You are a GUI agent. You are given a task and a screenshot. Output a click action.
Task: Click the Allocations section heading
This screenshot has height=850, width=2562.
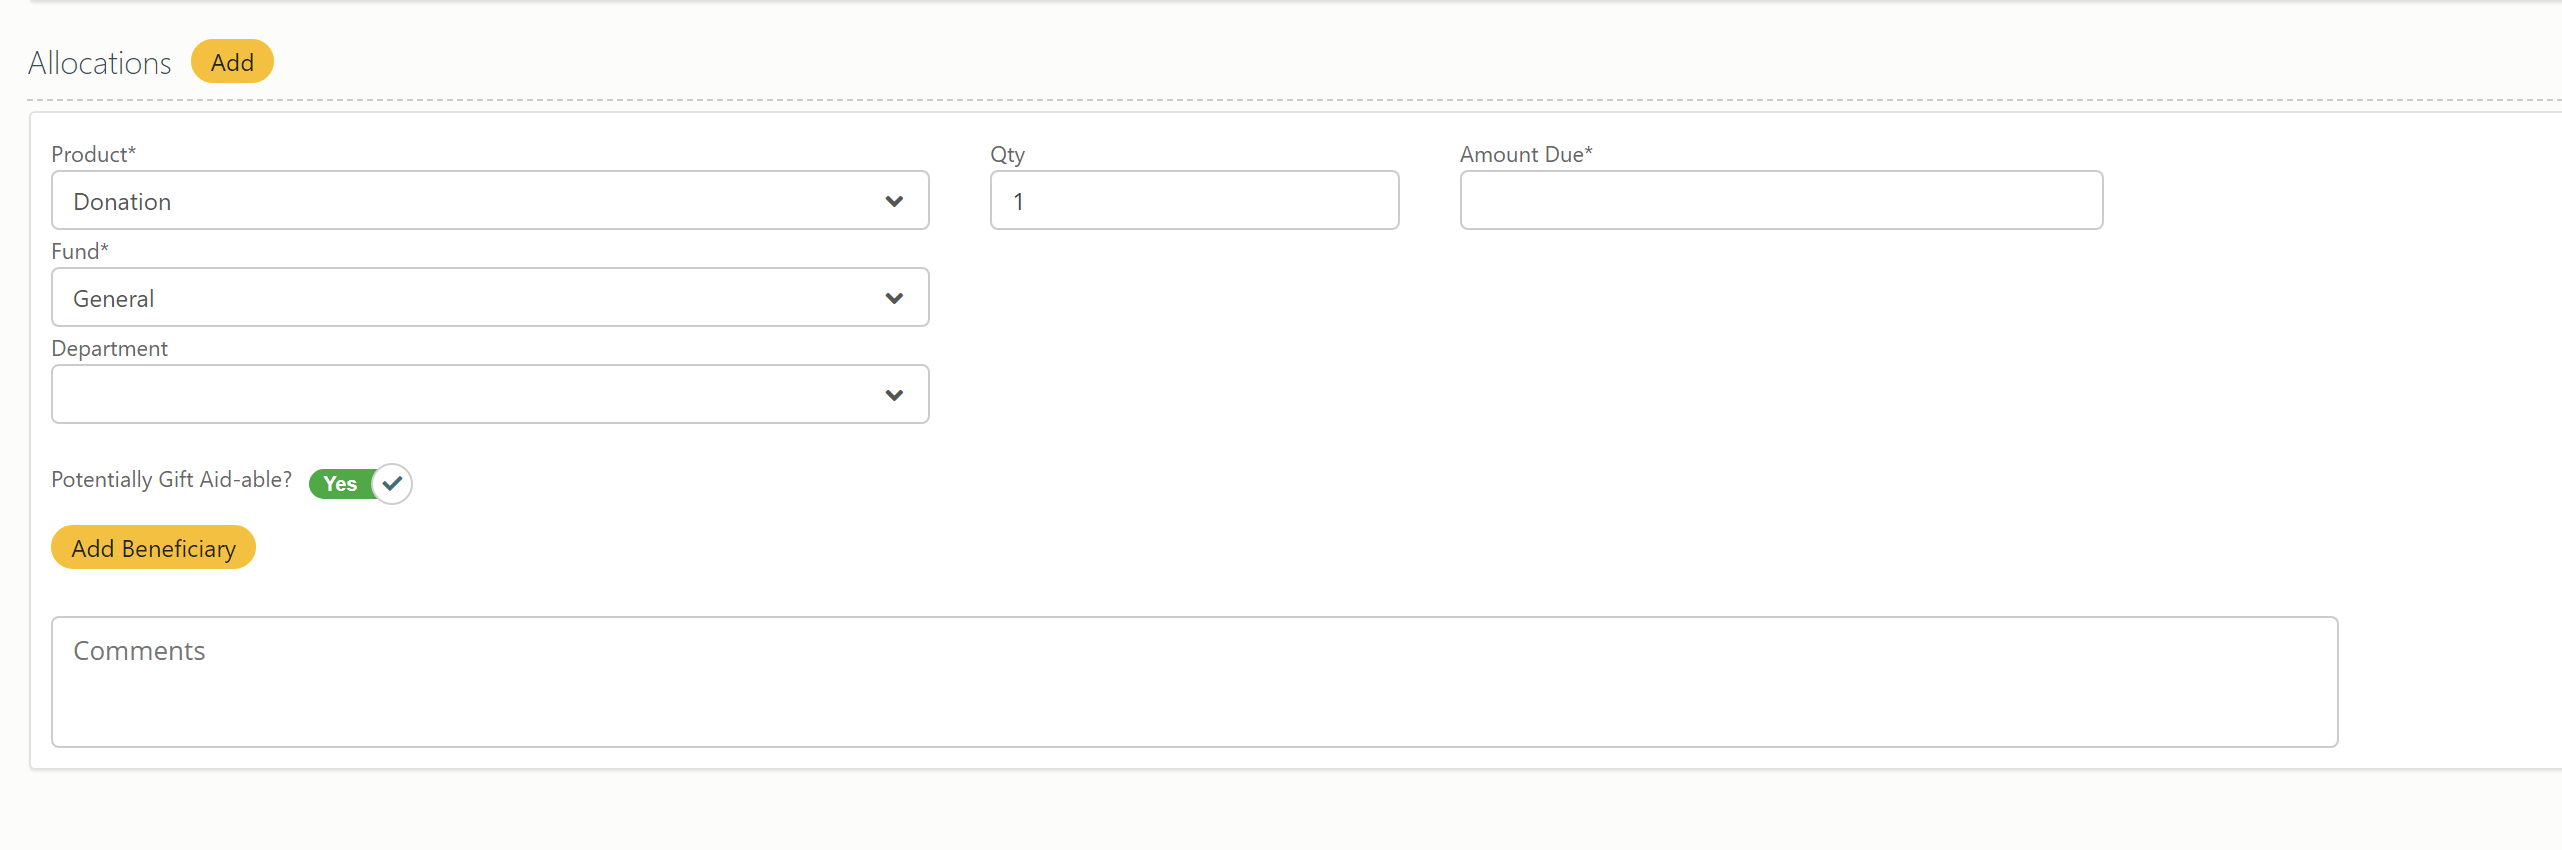pos(100,63)
